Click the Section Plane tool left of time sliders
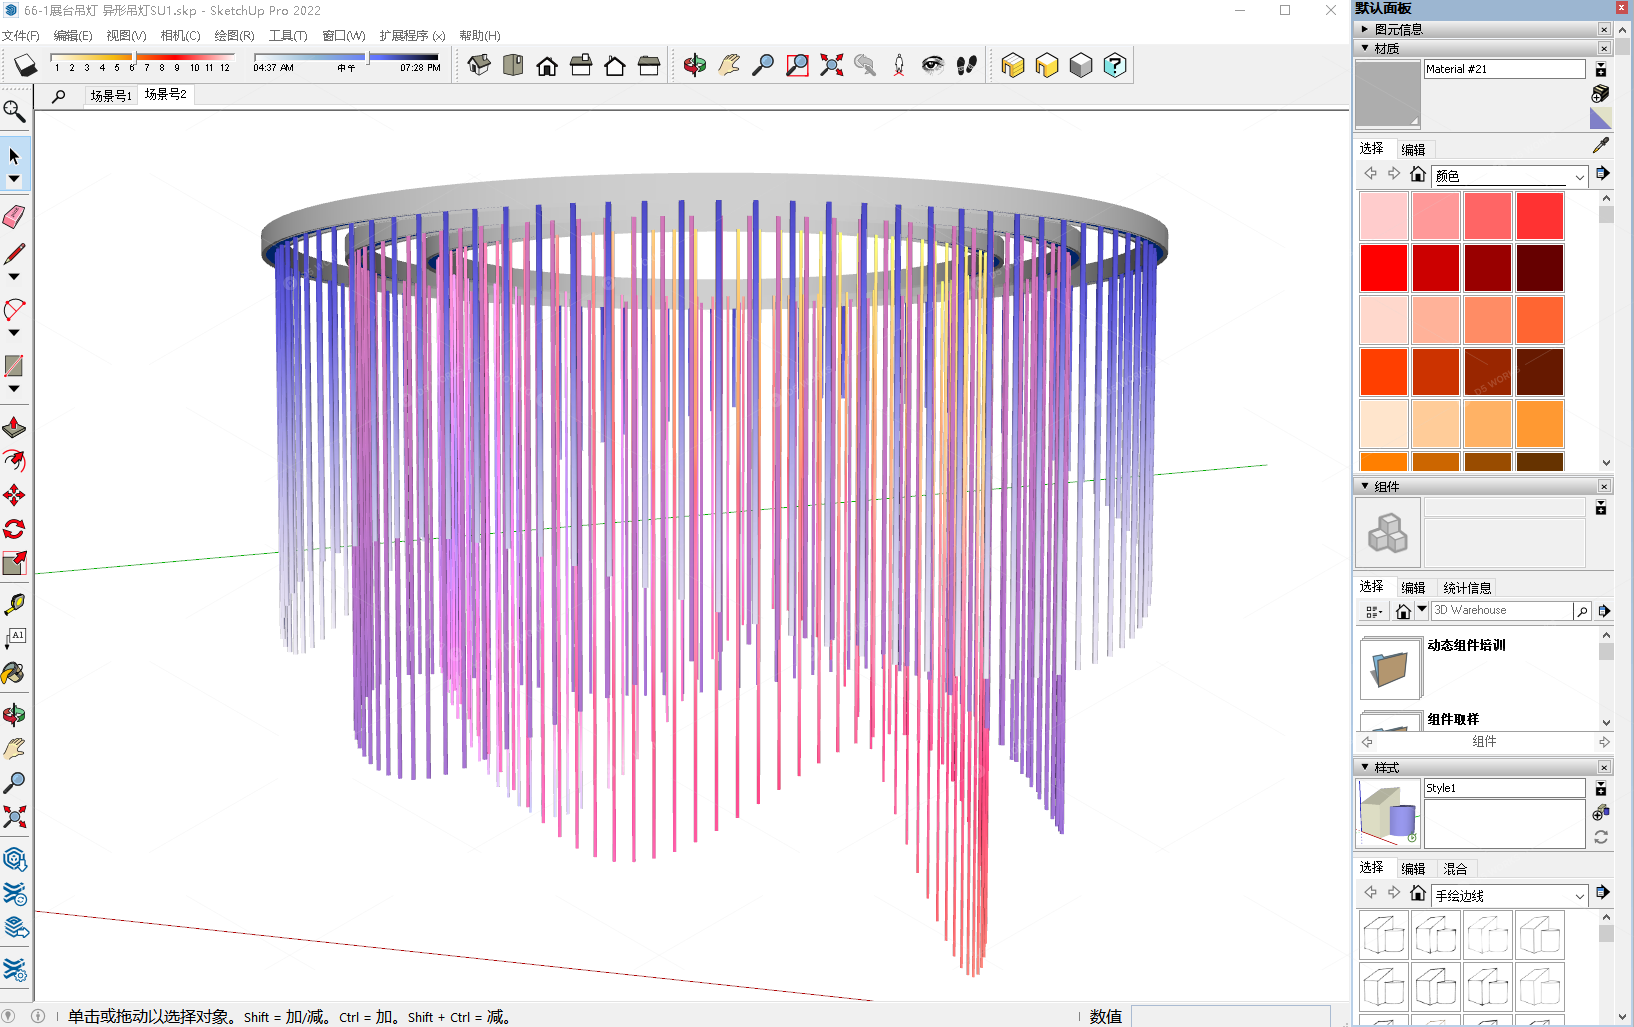The image size is (1634, 1027). tap(25, 66)
